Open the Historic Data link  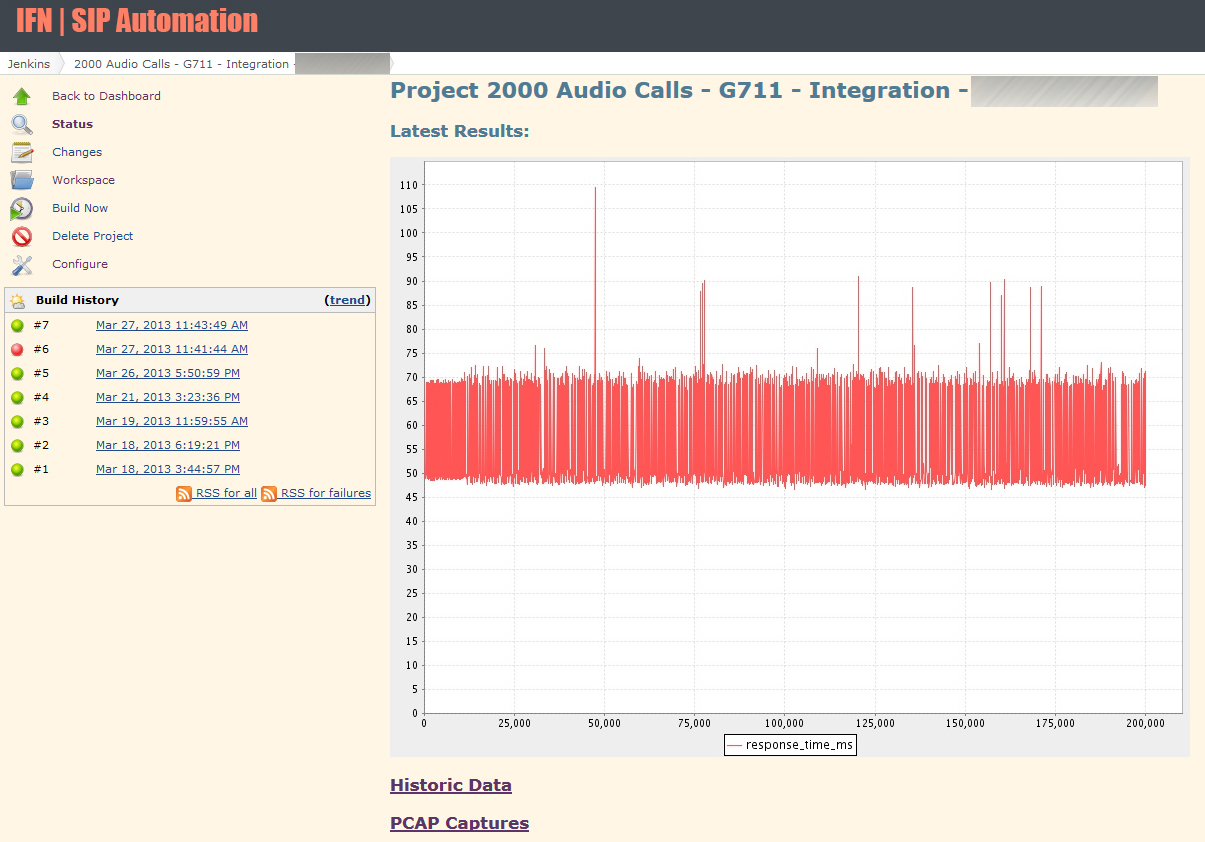450,785
